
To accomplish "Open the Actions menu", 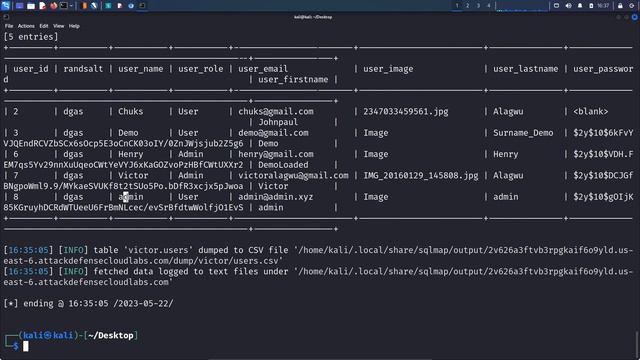I will pos(26,26).
